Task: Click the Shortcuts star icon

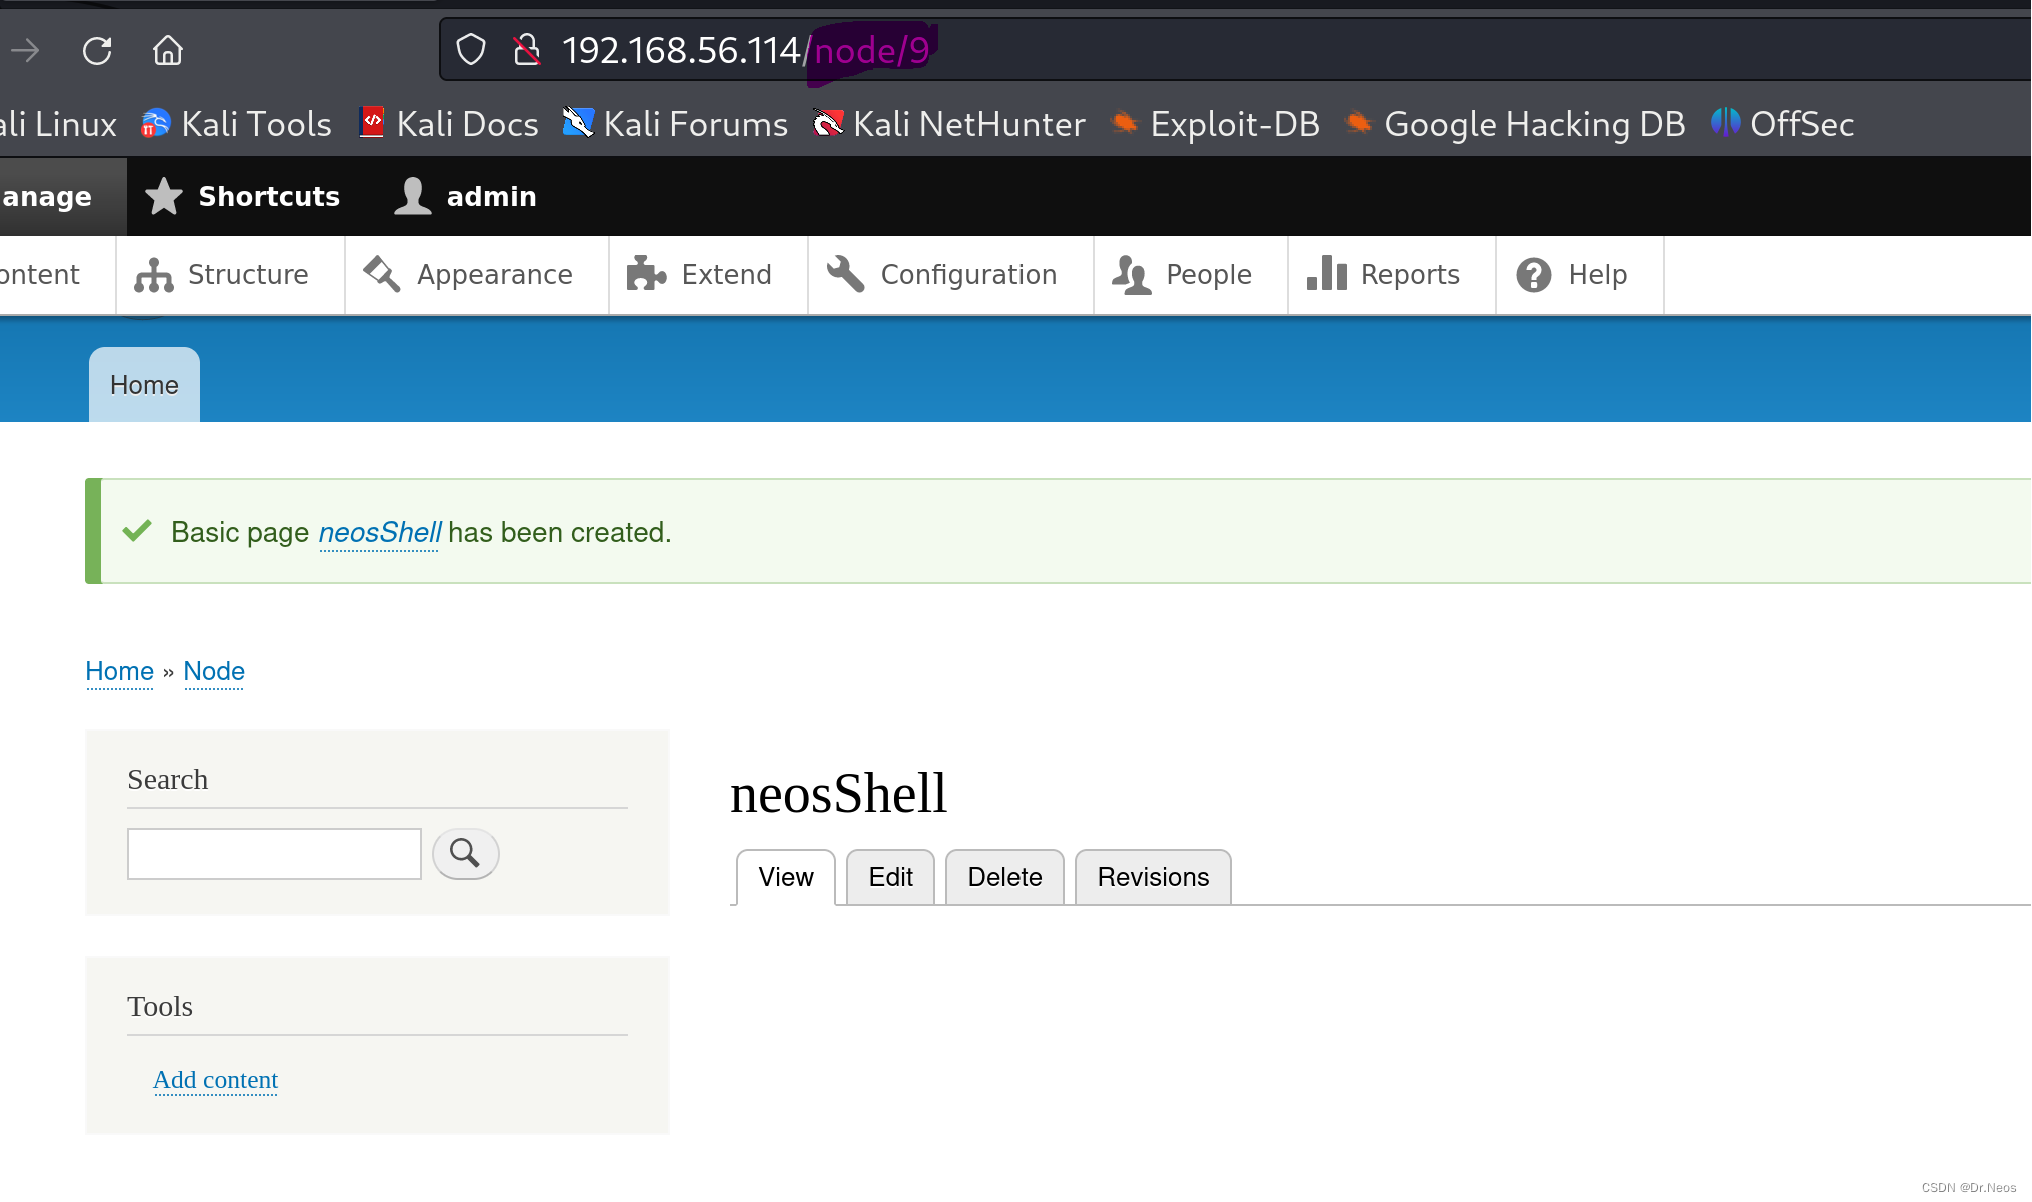Action: (166, 196)
